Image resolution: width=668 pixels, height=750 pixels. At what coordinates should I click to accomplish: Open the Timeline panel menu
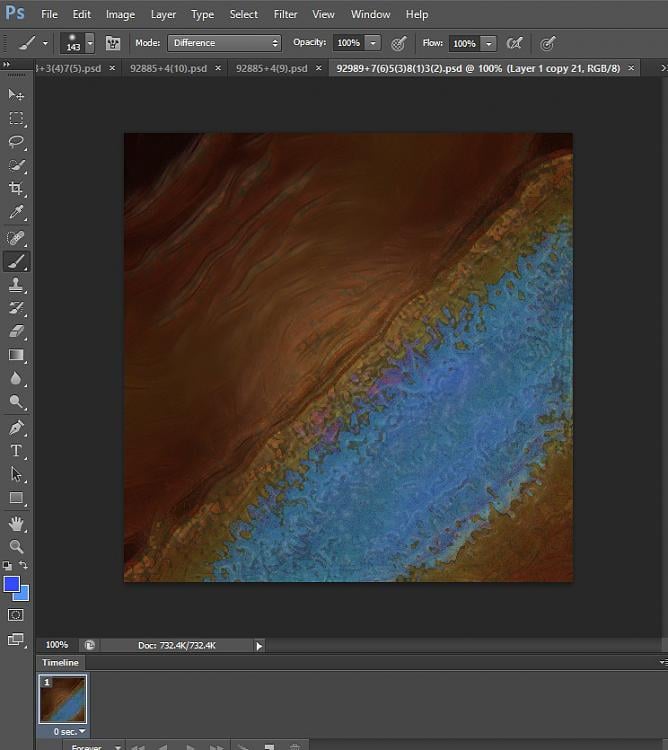click(663, 662)
